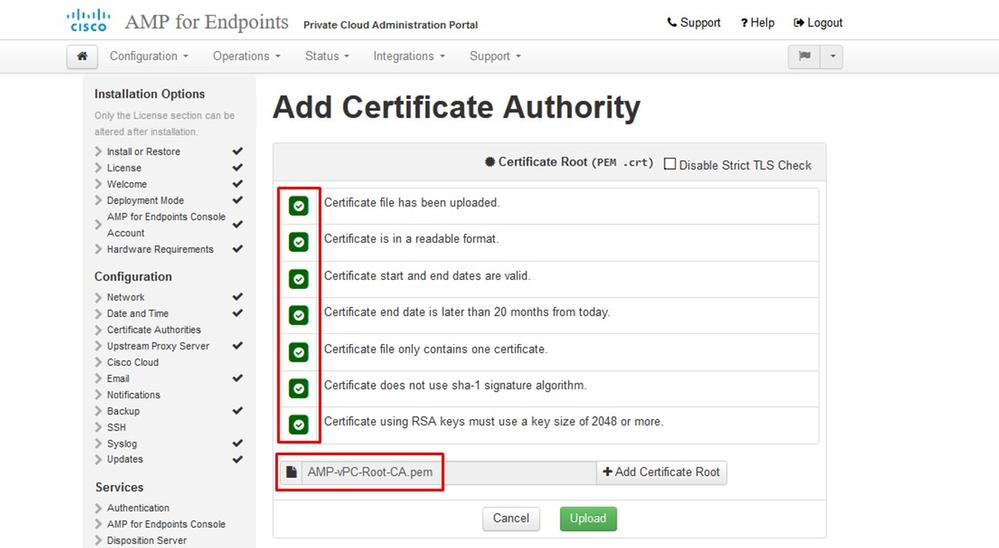Click the green check for 'does not use sha-1' row

pyautogui.click(x=299, y=389)
